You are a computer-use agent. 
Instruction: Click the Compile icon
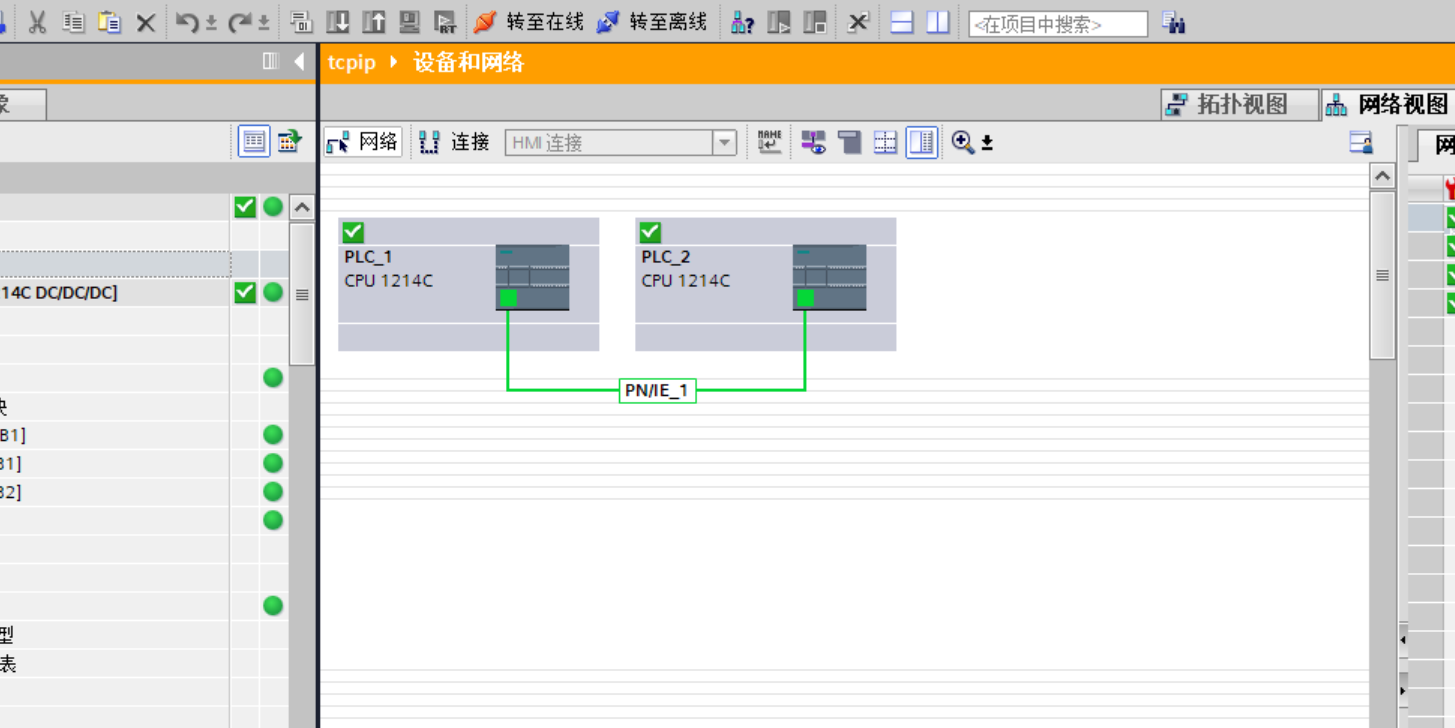coord(301,22)
